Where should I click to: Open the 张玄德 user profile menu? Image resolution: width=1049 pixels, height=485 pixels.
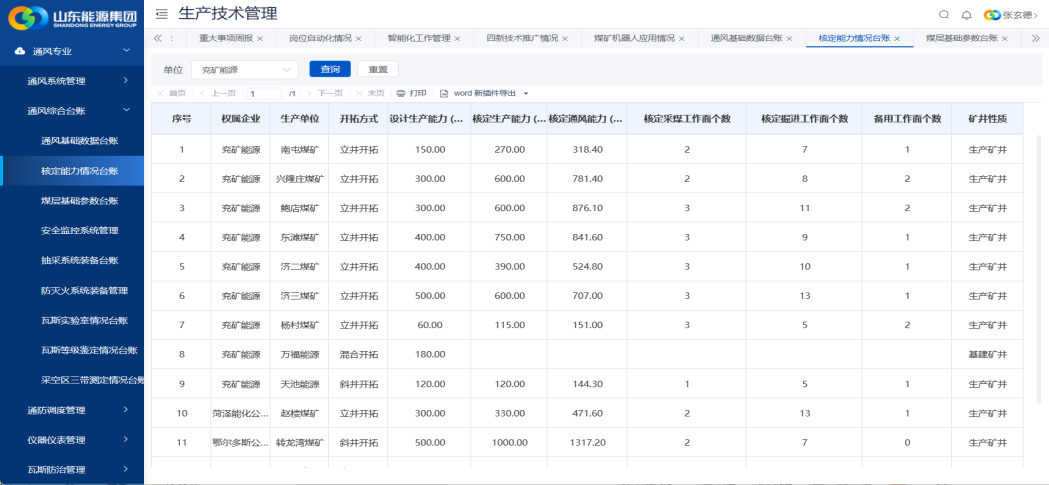click(1010, 15)
